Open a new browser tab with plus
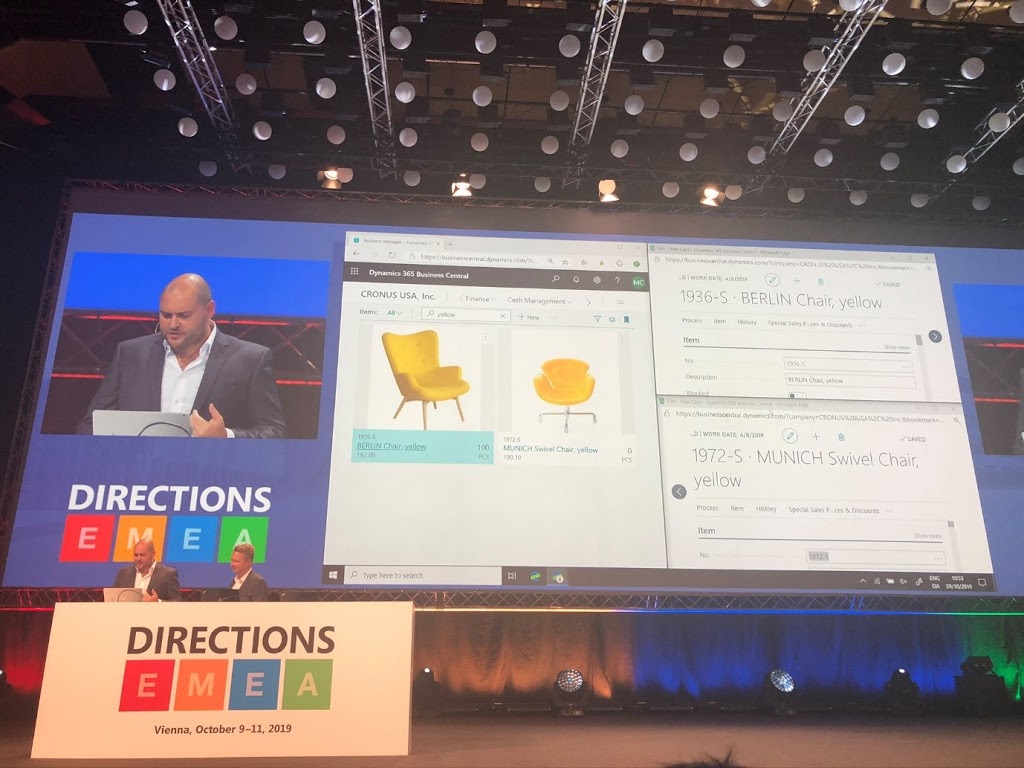This screenshot has width=1024, height=768. 450,244
